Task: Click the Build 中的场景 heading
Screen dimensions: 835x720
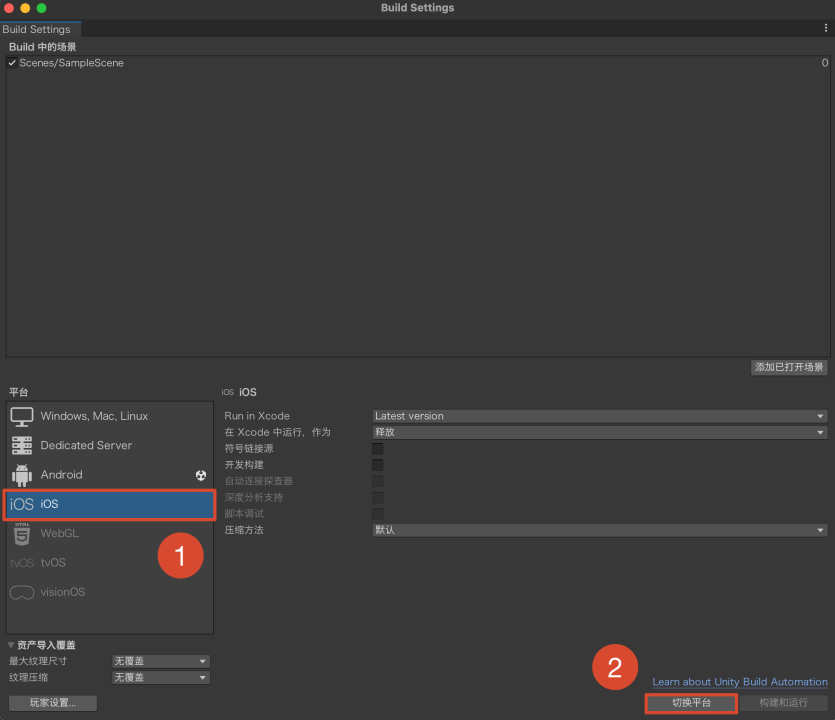Action: [x=43, y=47]
